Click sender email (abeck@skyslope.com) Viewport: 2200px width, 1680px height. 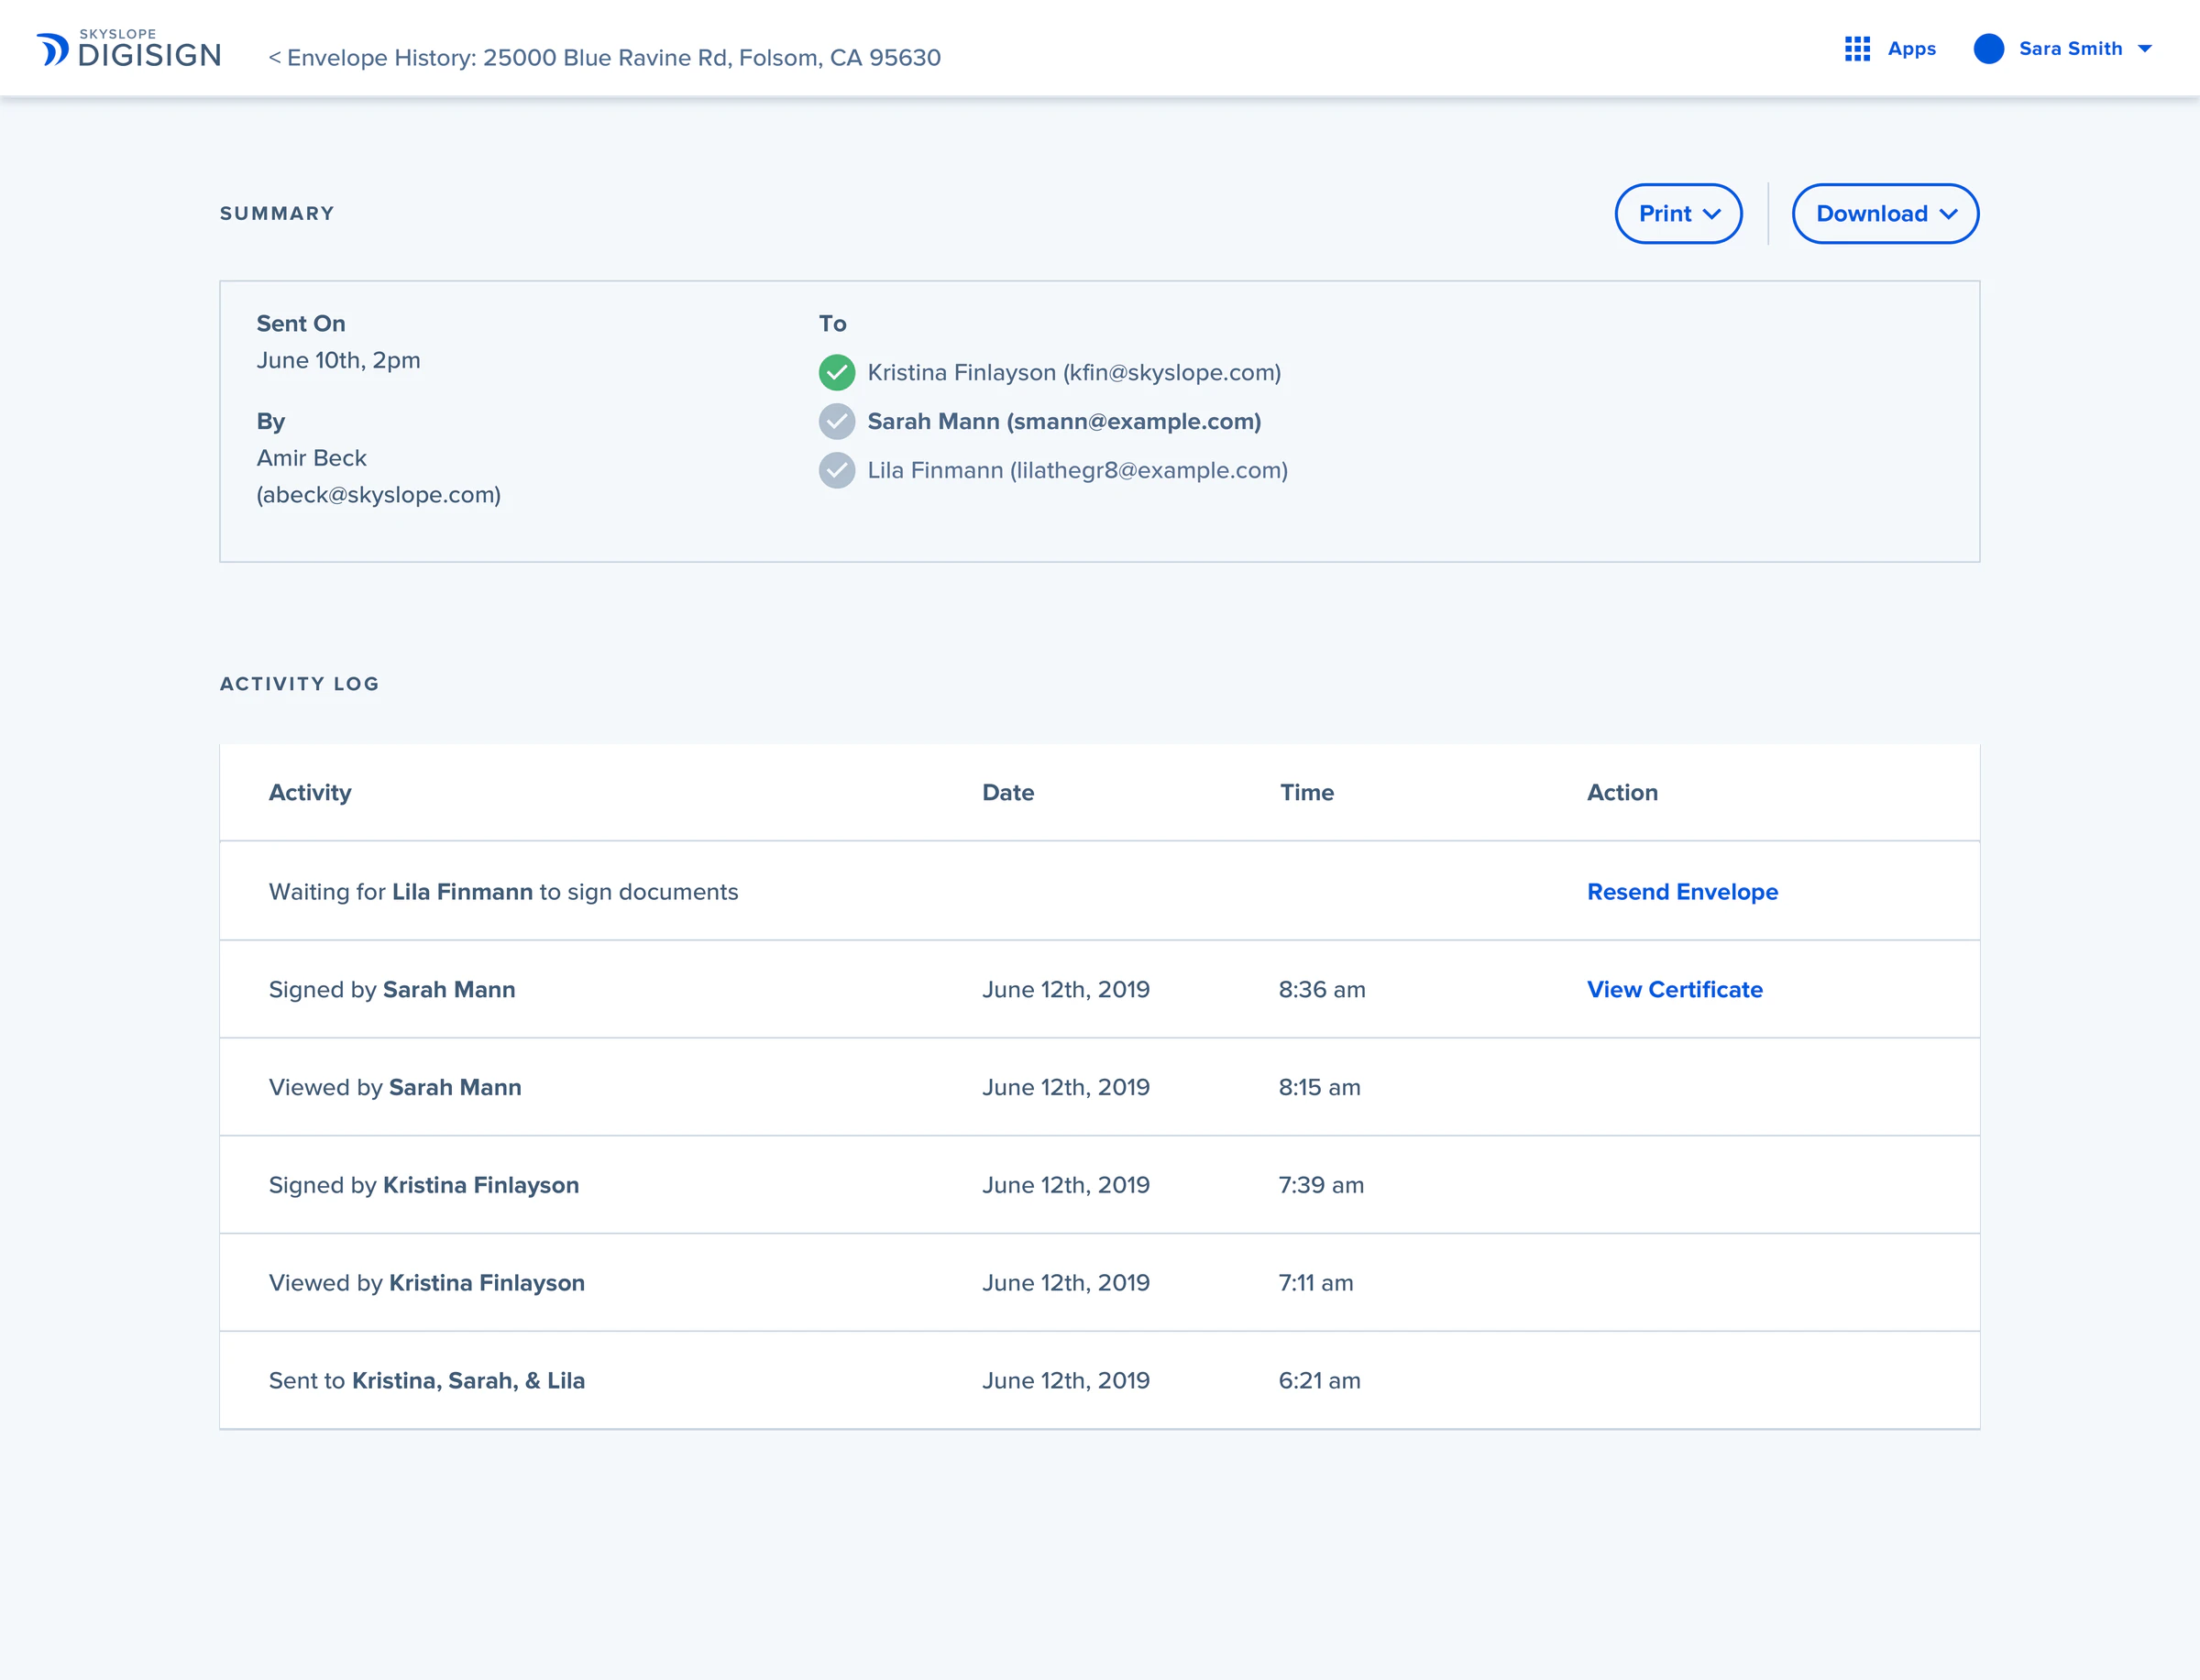pos(379,495)
